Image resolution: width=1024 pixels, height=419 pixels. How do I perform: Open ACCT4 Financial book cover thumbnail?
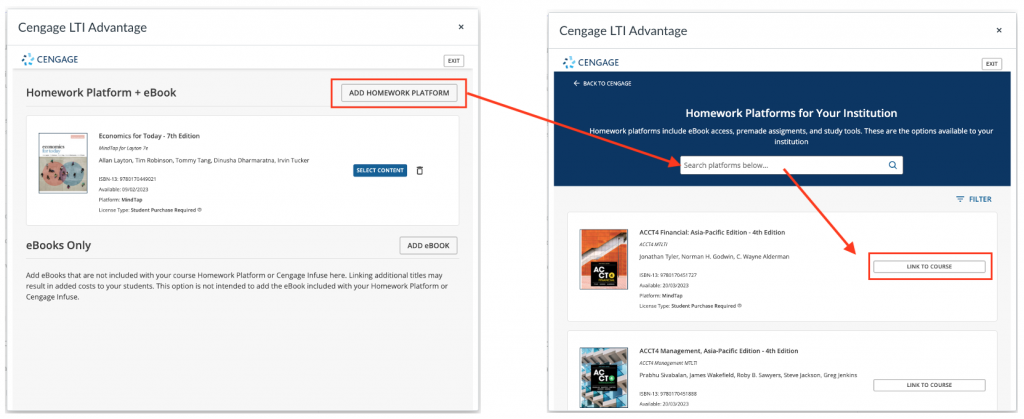603,260
